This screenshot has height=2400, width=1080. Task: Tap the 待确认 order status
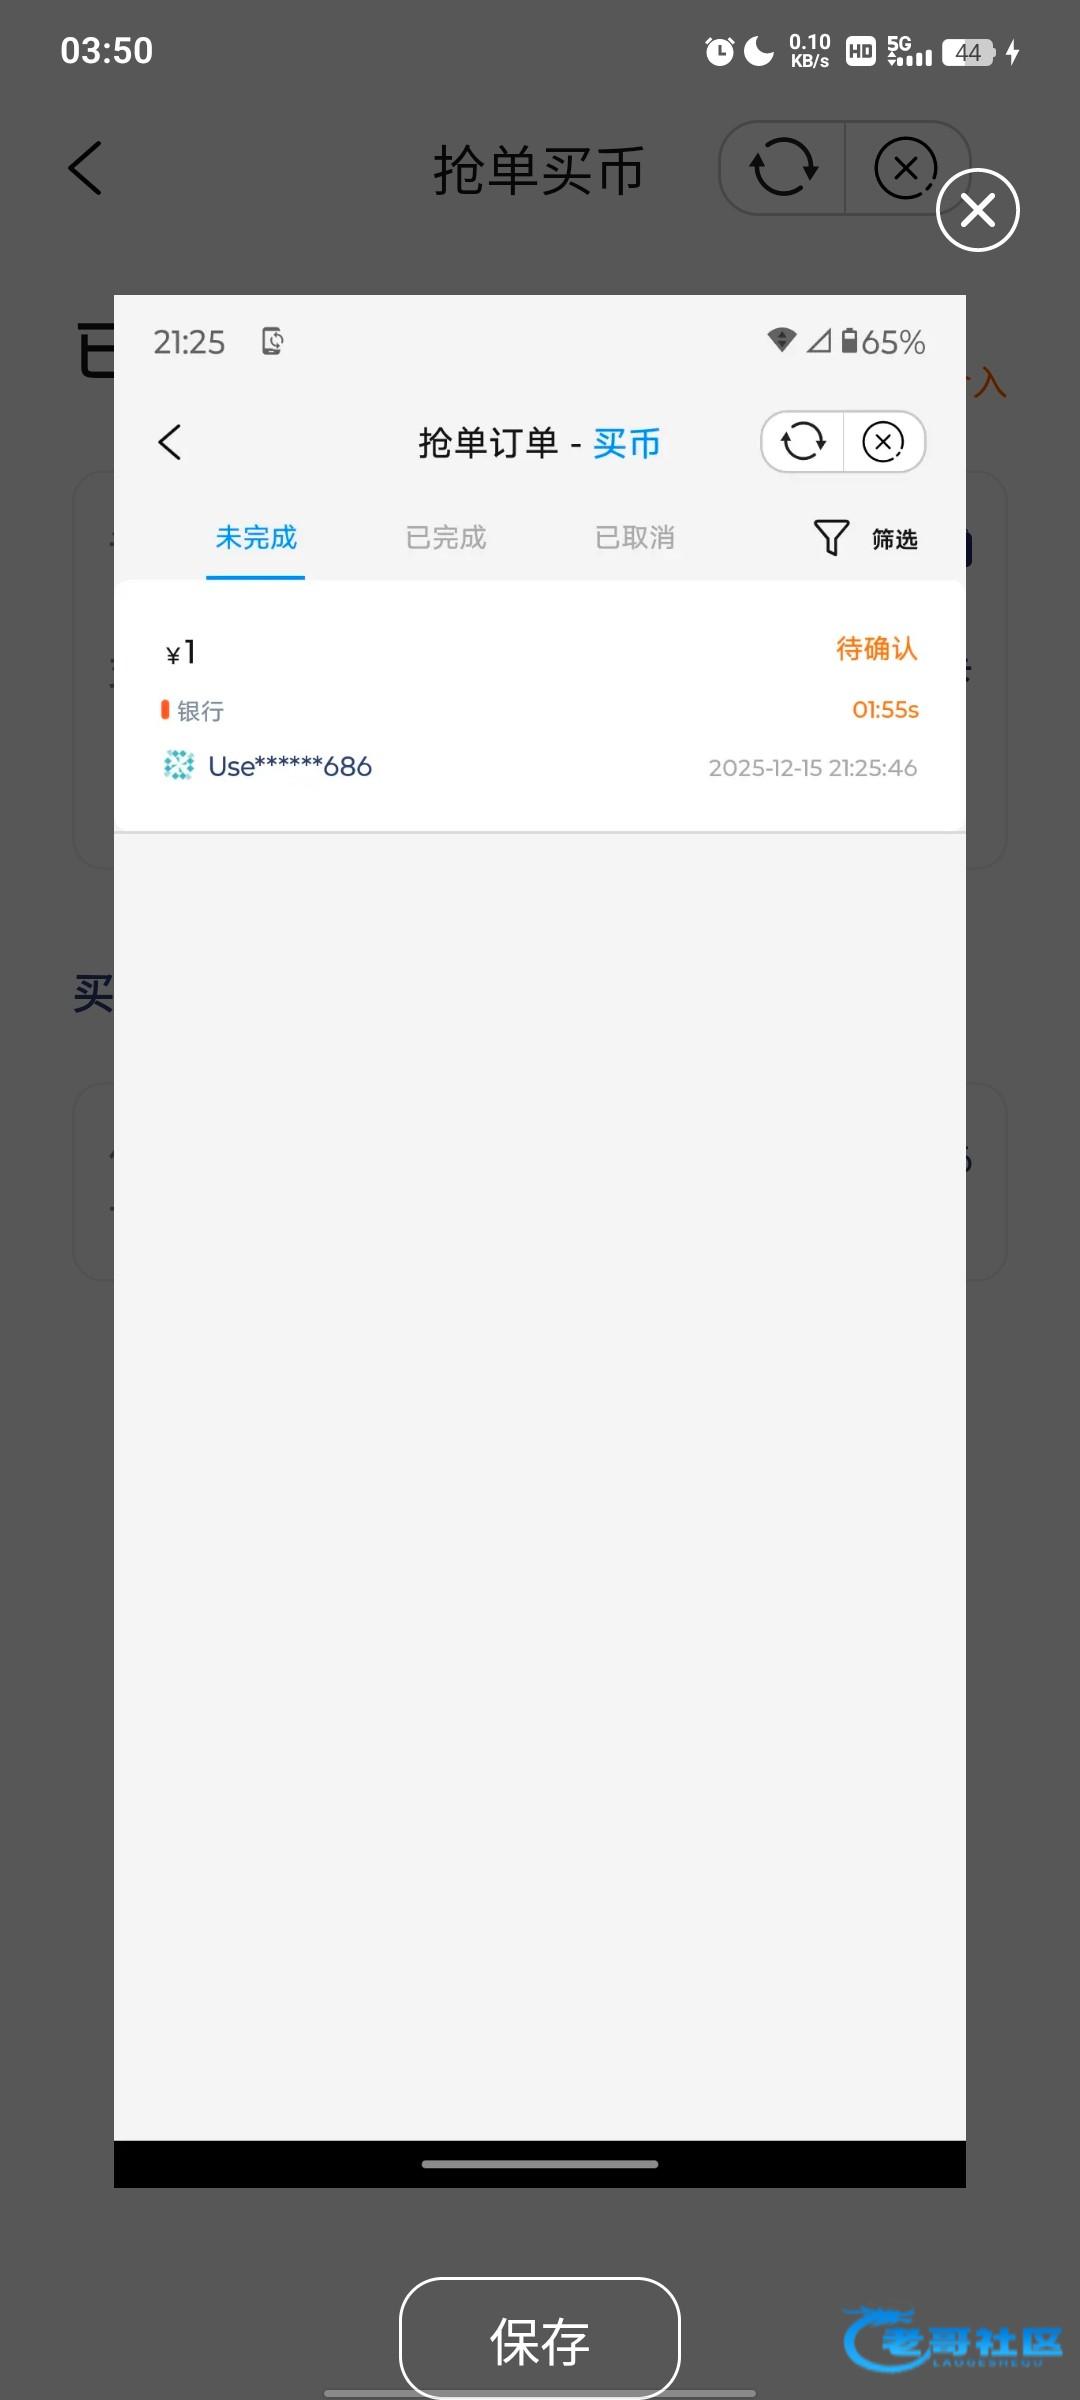[877, 649]
